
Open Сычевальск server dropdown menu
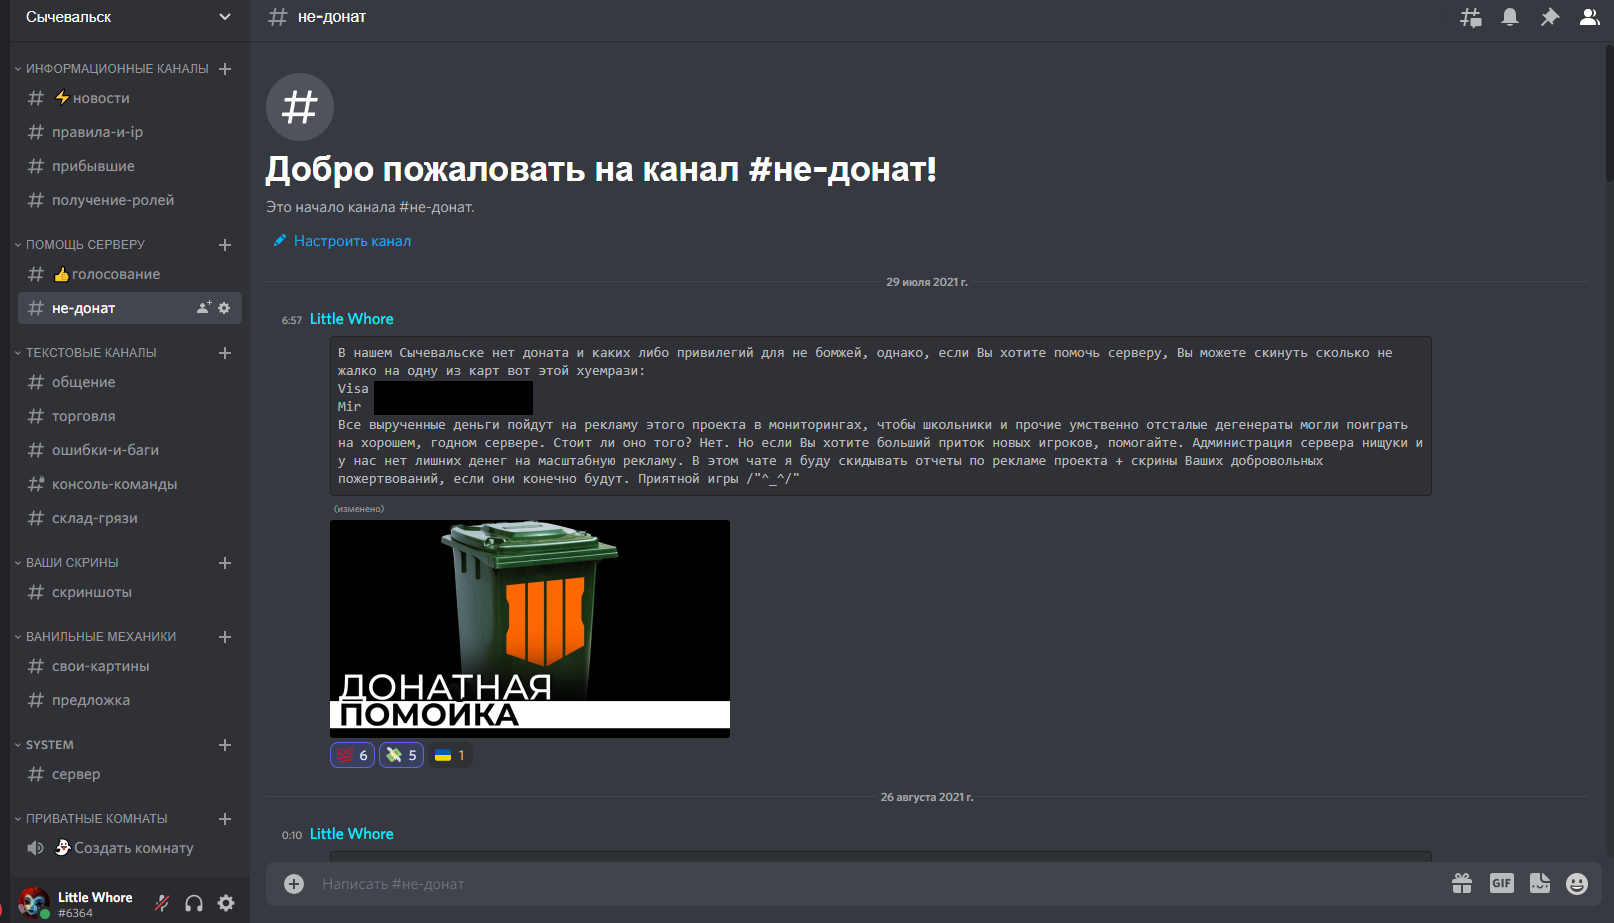pyautogui.click(x=128, y=17)
